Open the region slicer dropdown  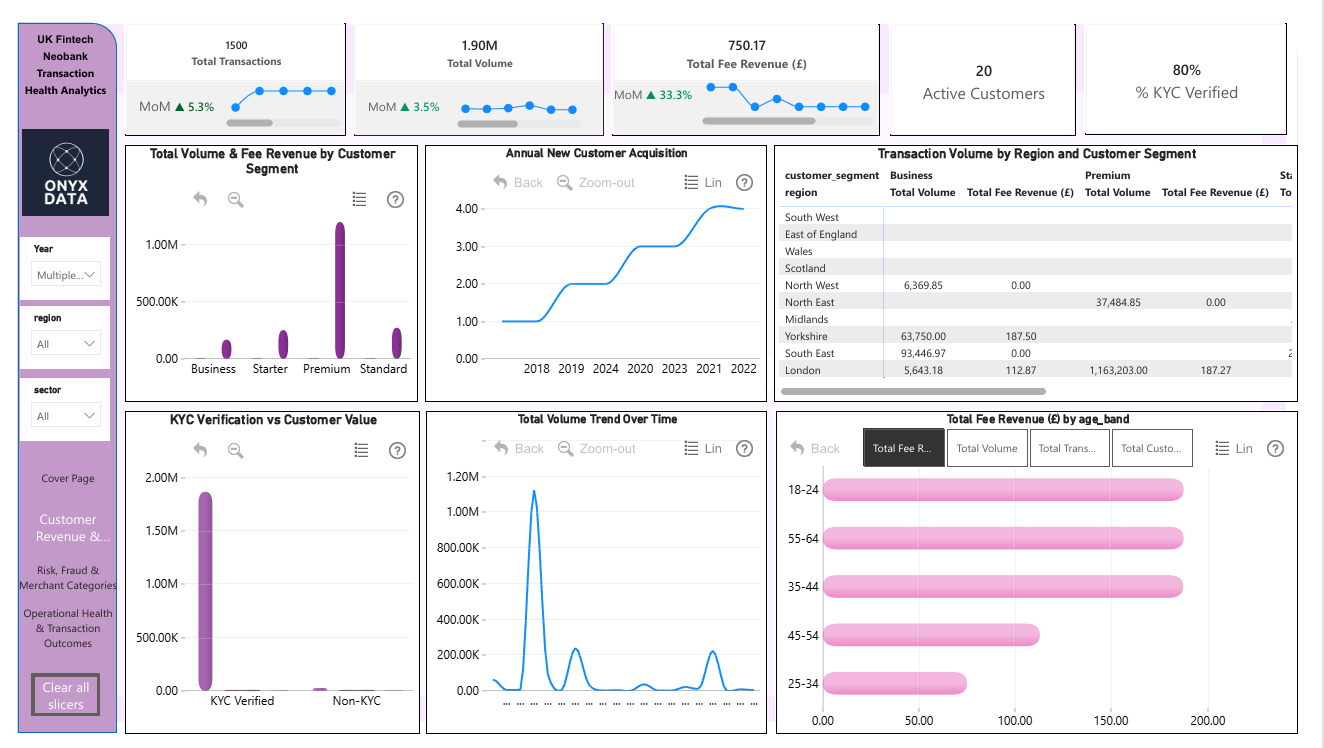click(x=65, y=344)
